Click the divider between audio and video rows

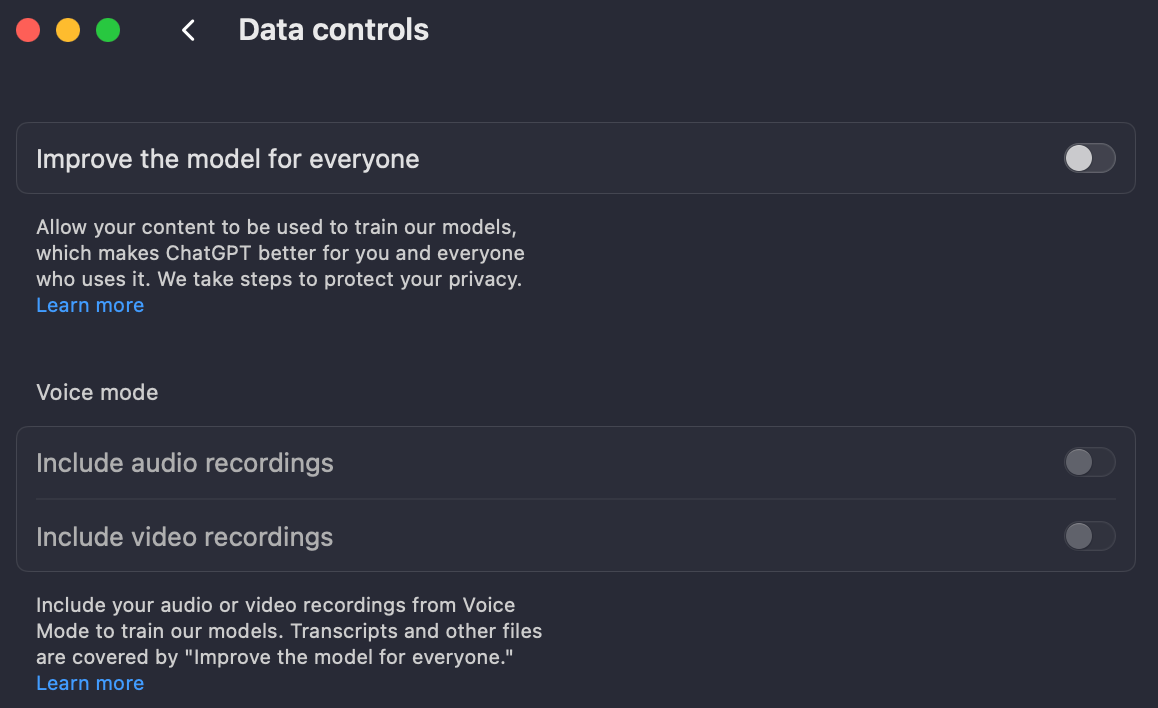pos(575,499)
